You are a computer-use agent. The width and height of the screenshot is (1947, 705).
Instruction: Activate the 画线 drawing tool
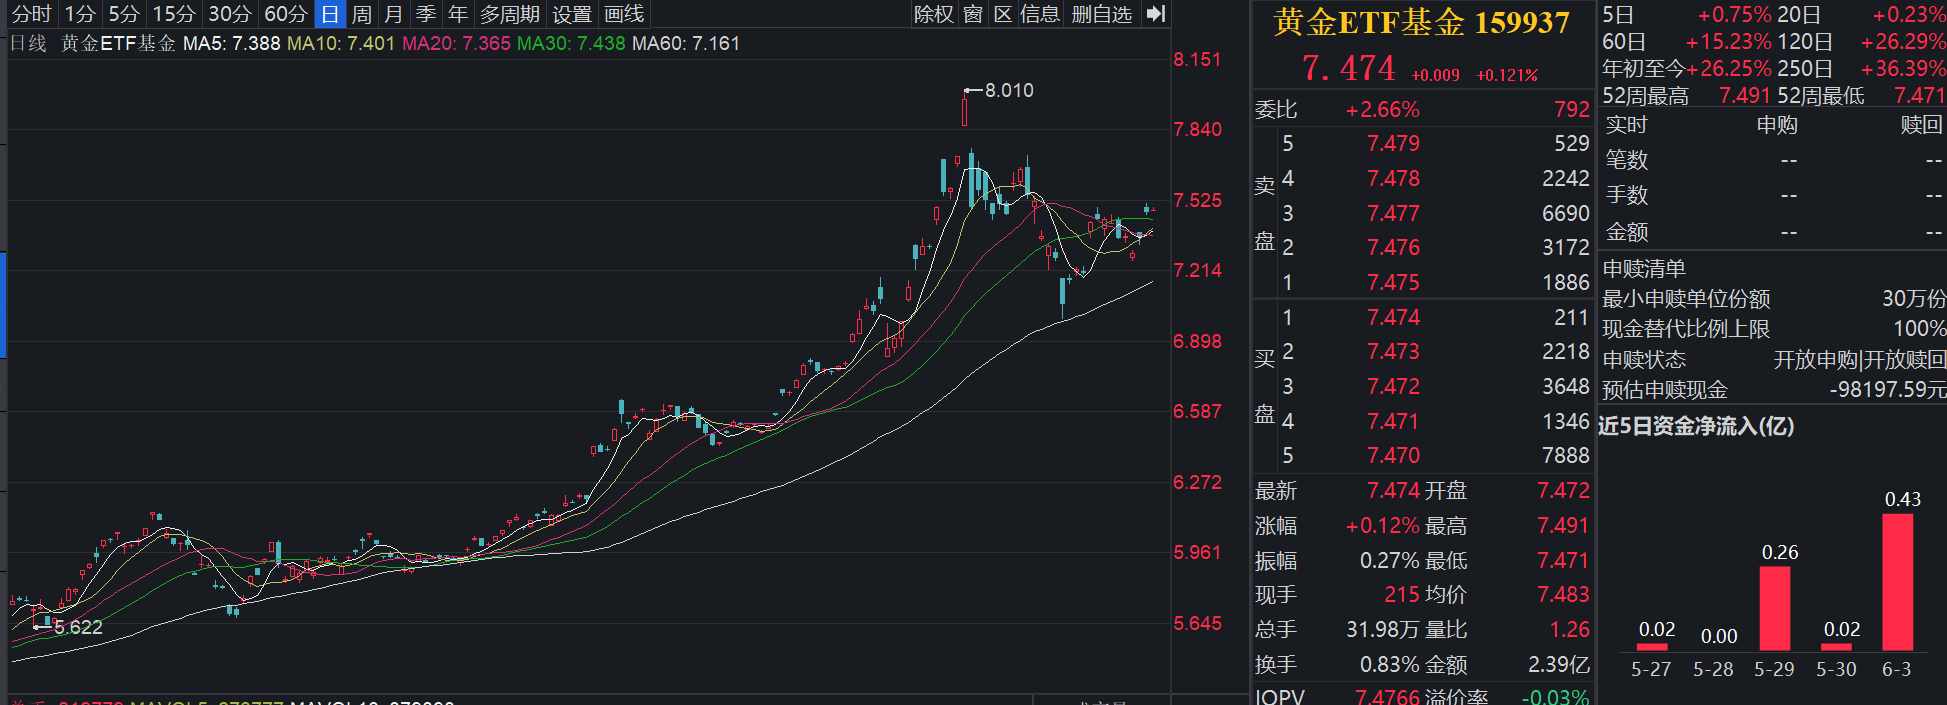point(624,14)
